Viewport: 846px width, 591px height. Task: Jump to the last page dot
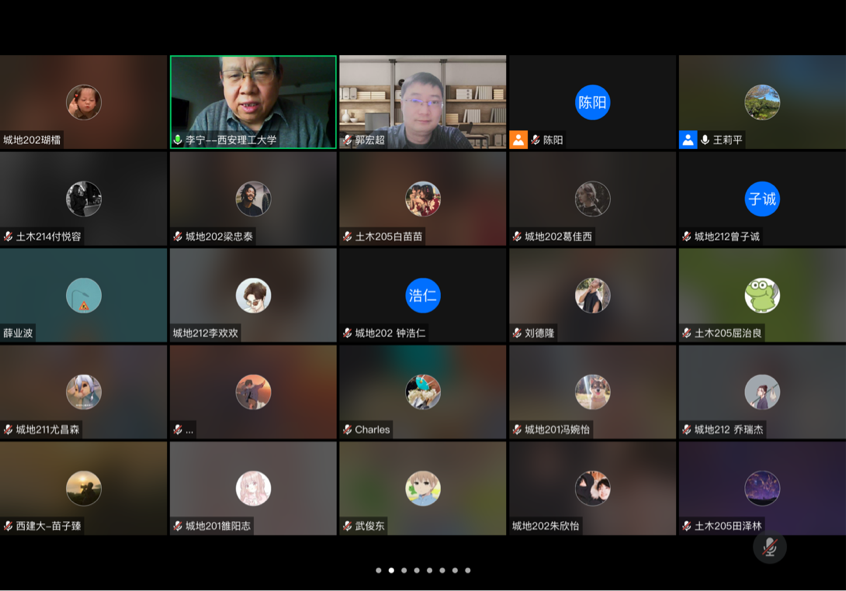tap(467, 570)
